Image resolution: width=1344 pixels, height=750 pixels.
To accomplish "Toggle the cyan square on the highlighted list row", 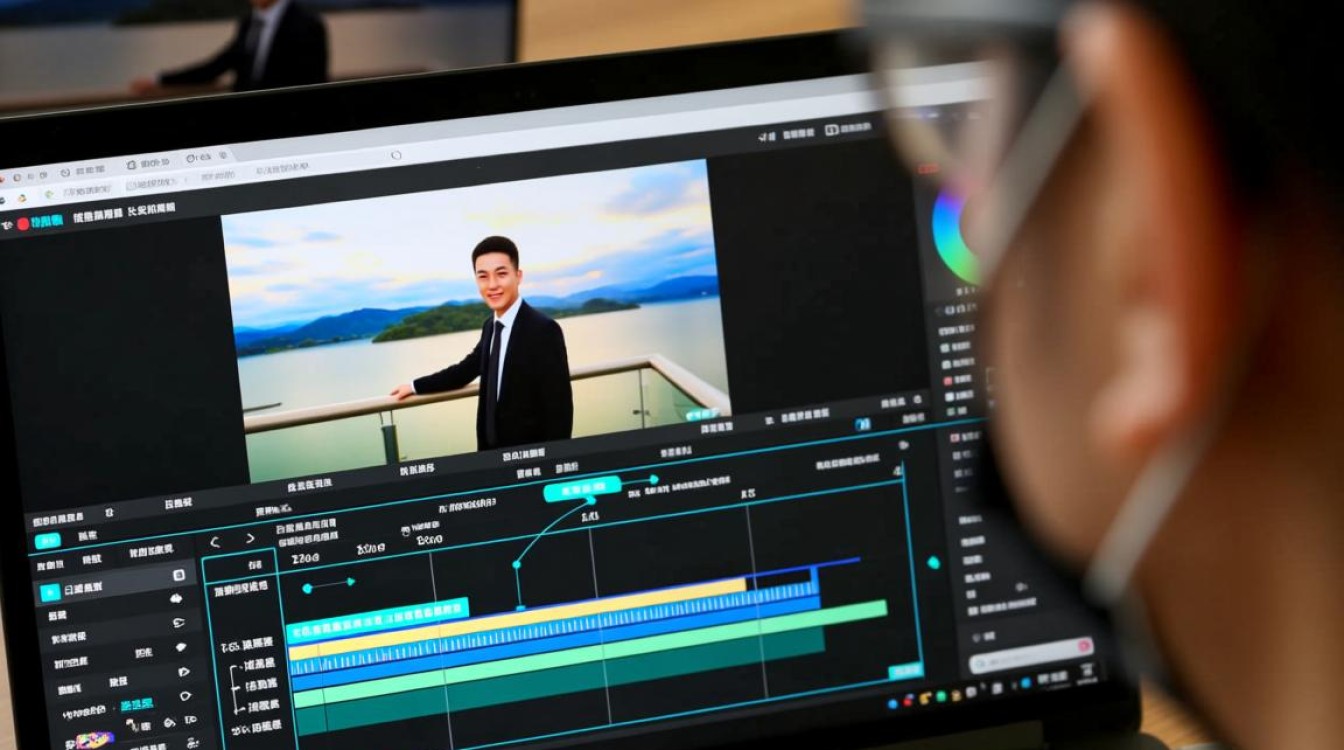I will click(49, 593).
